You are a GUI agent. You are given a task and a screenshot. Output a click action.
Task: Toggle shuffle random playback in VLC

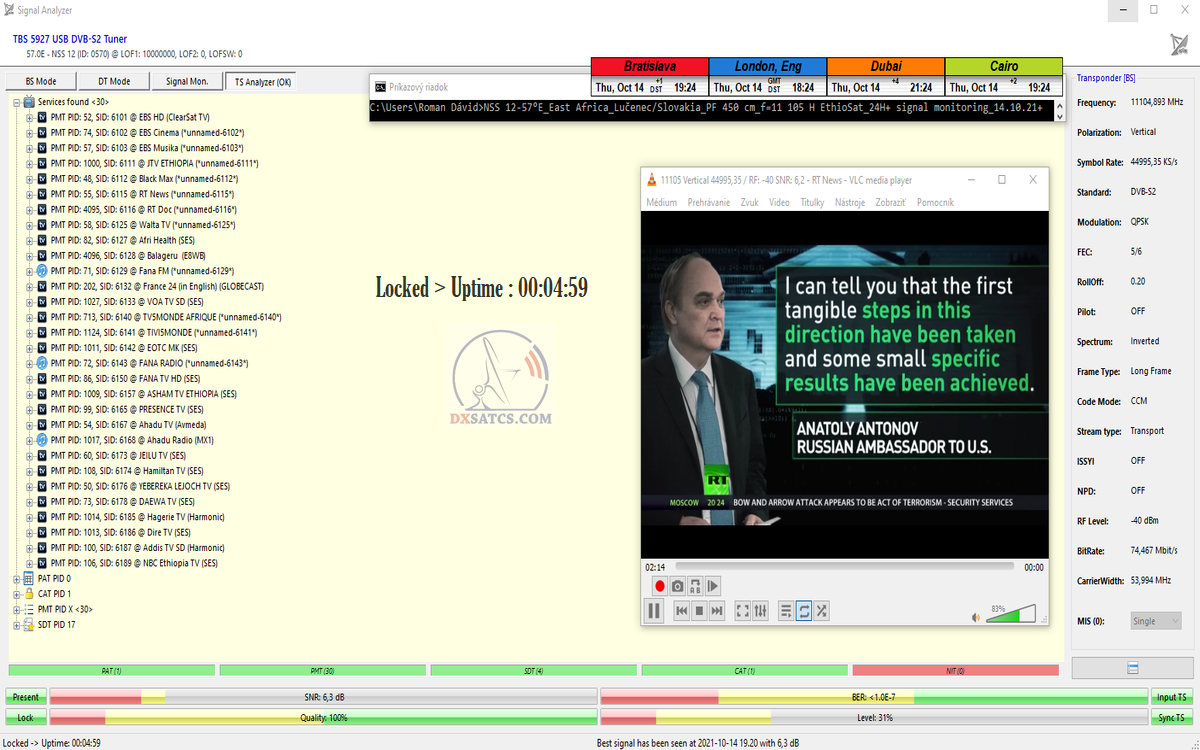(x=821, y=611)
